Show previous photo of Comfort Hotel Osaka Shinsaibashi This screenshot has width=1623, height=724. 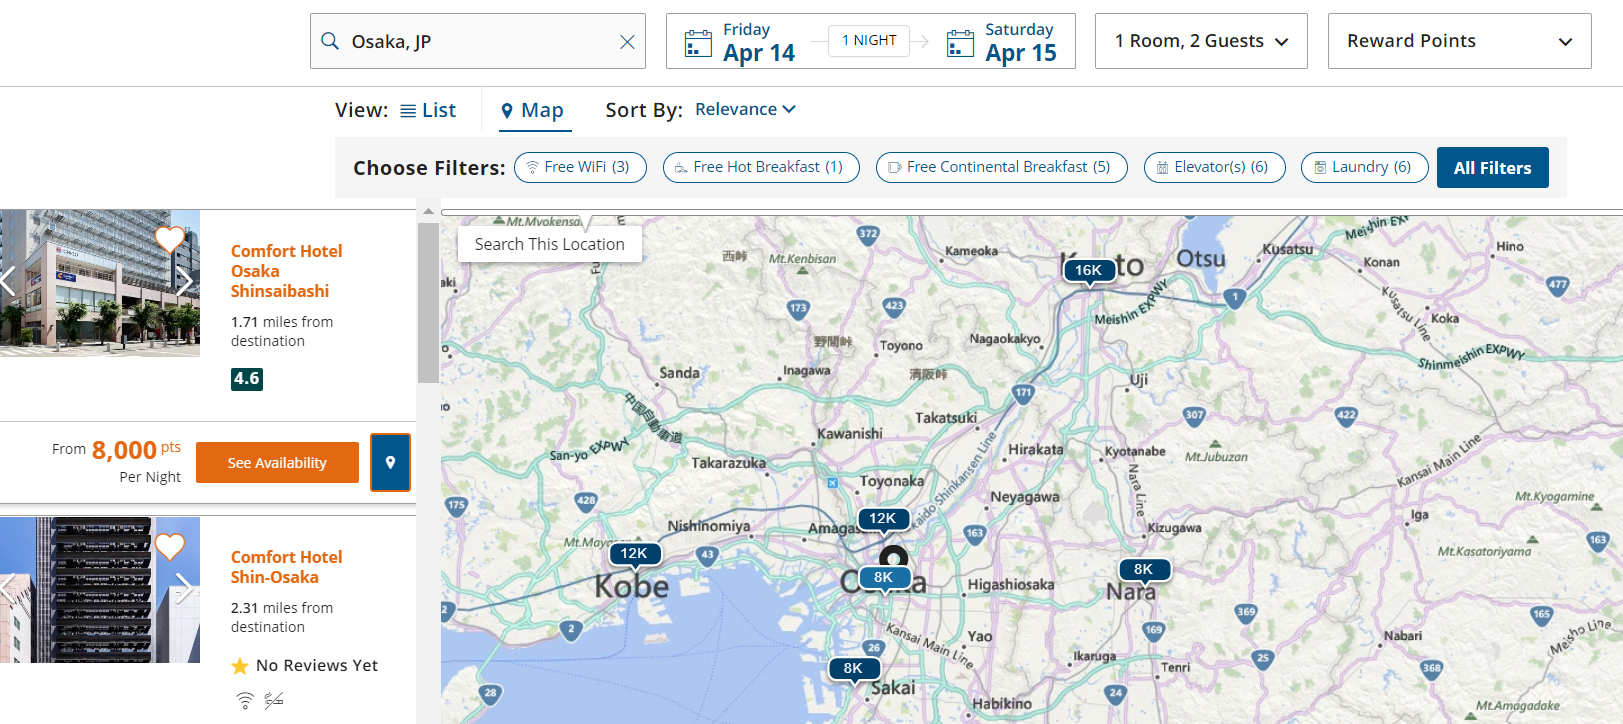pos(7,282)
